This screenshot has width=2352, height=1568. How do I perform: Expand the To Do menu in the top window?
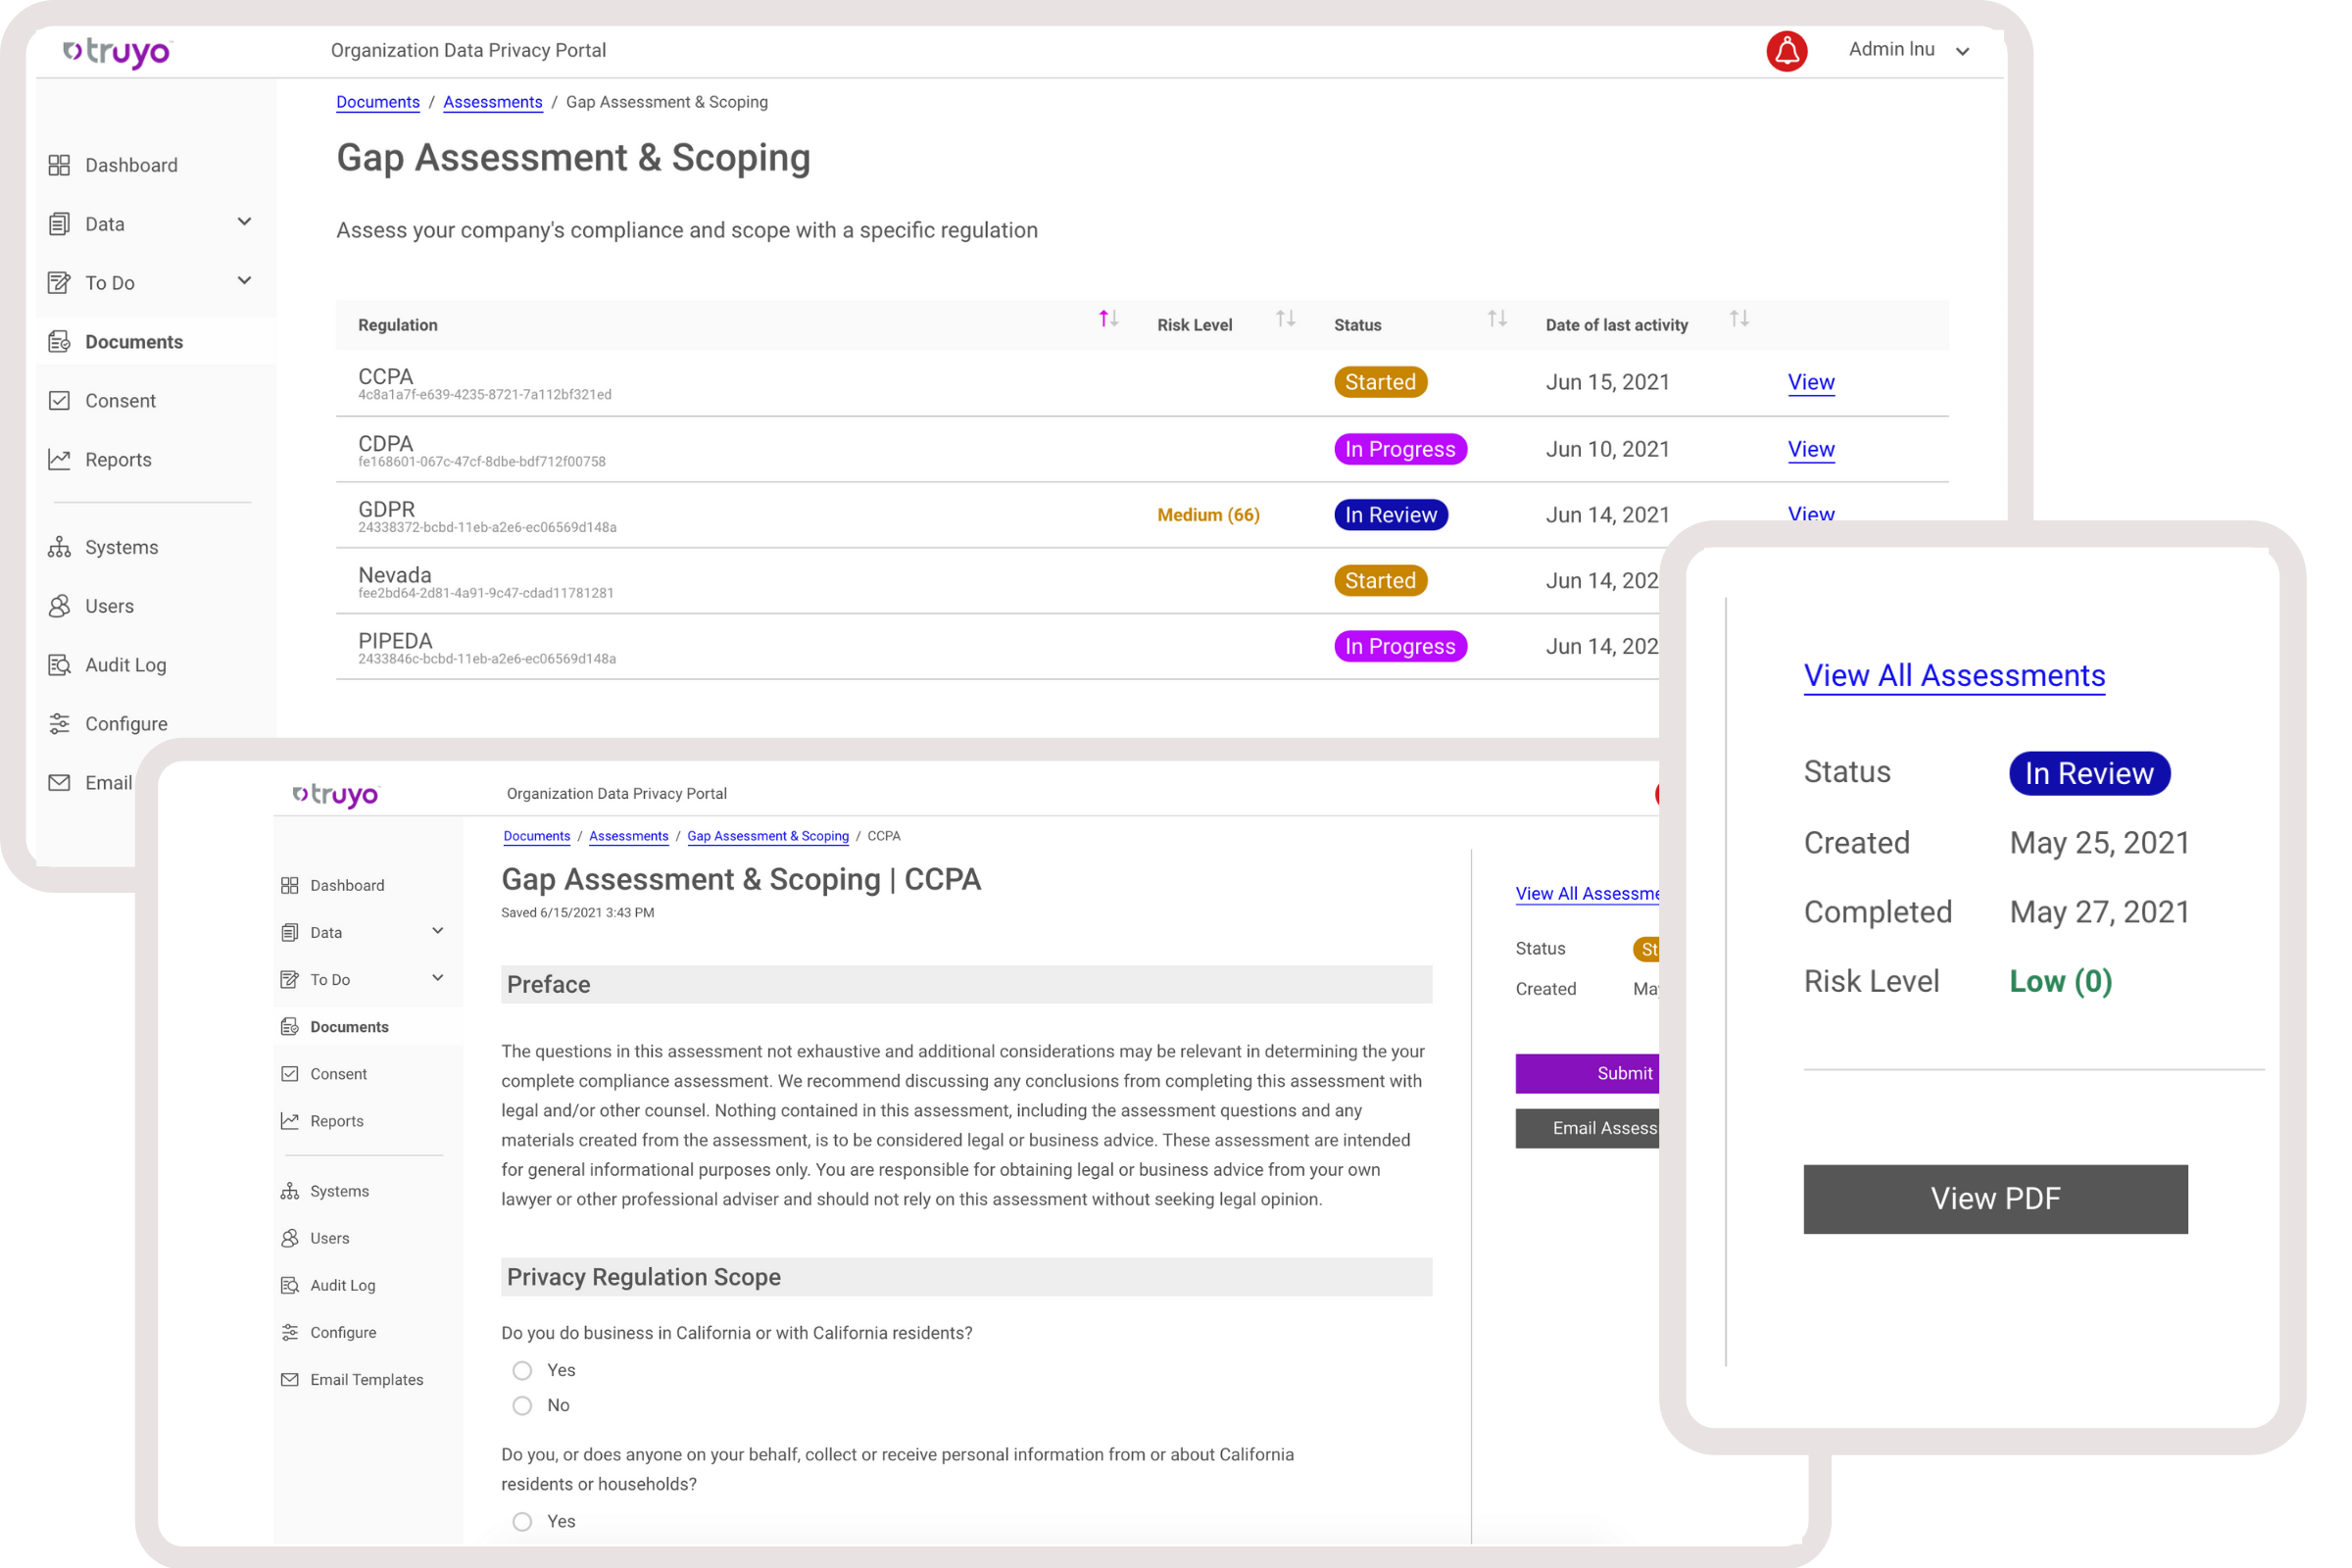(x=244, y=281)
